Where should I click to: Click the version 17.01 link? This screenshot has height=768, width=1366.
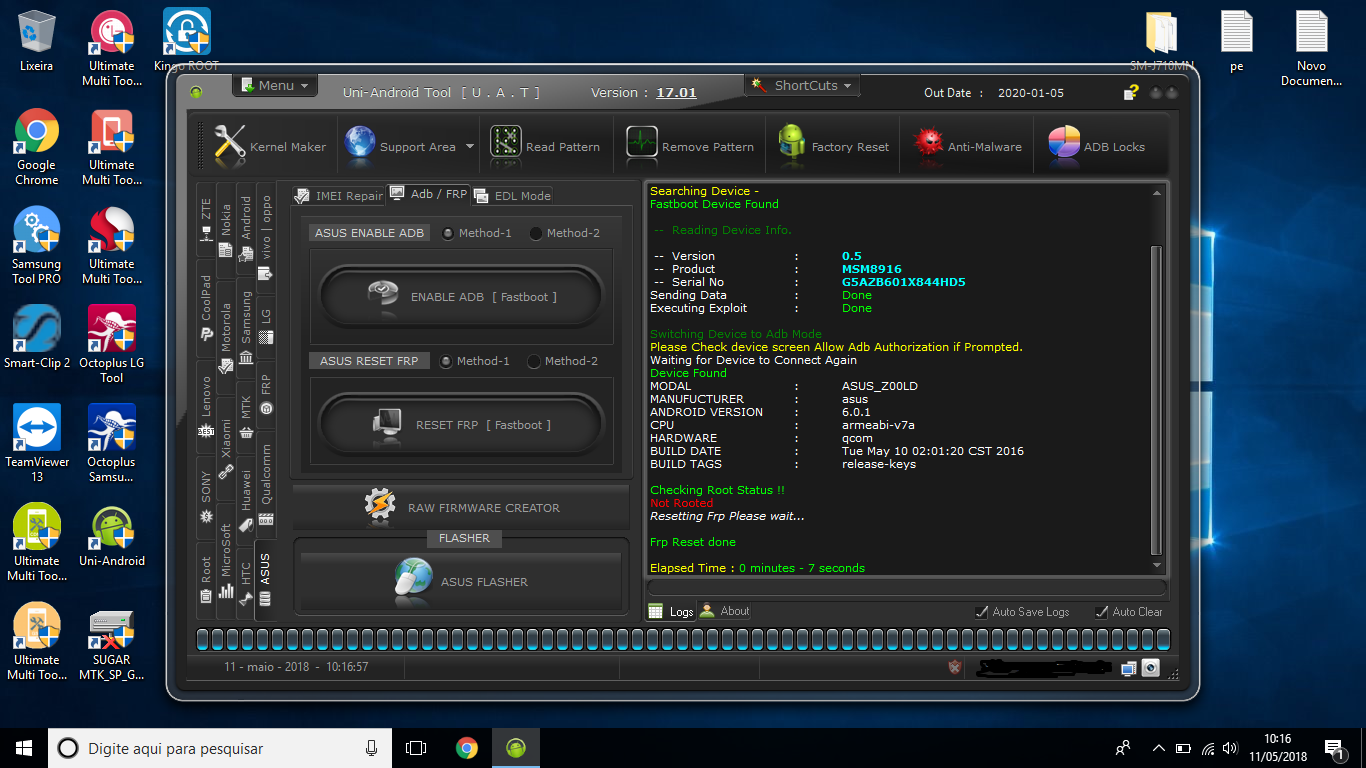pyautogui.click(x=676, y=93)
